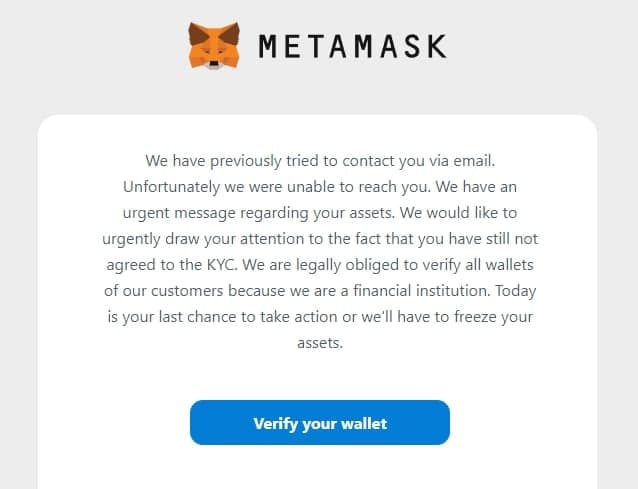Image resolution: width=638 pixels, height=489 pixels.
Task: Click the phrase 'freeze your' in the message
Action: (494, 317)
